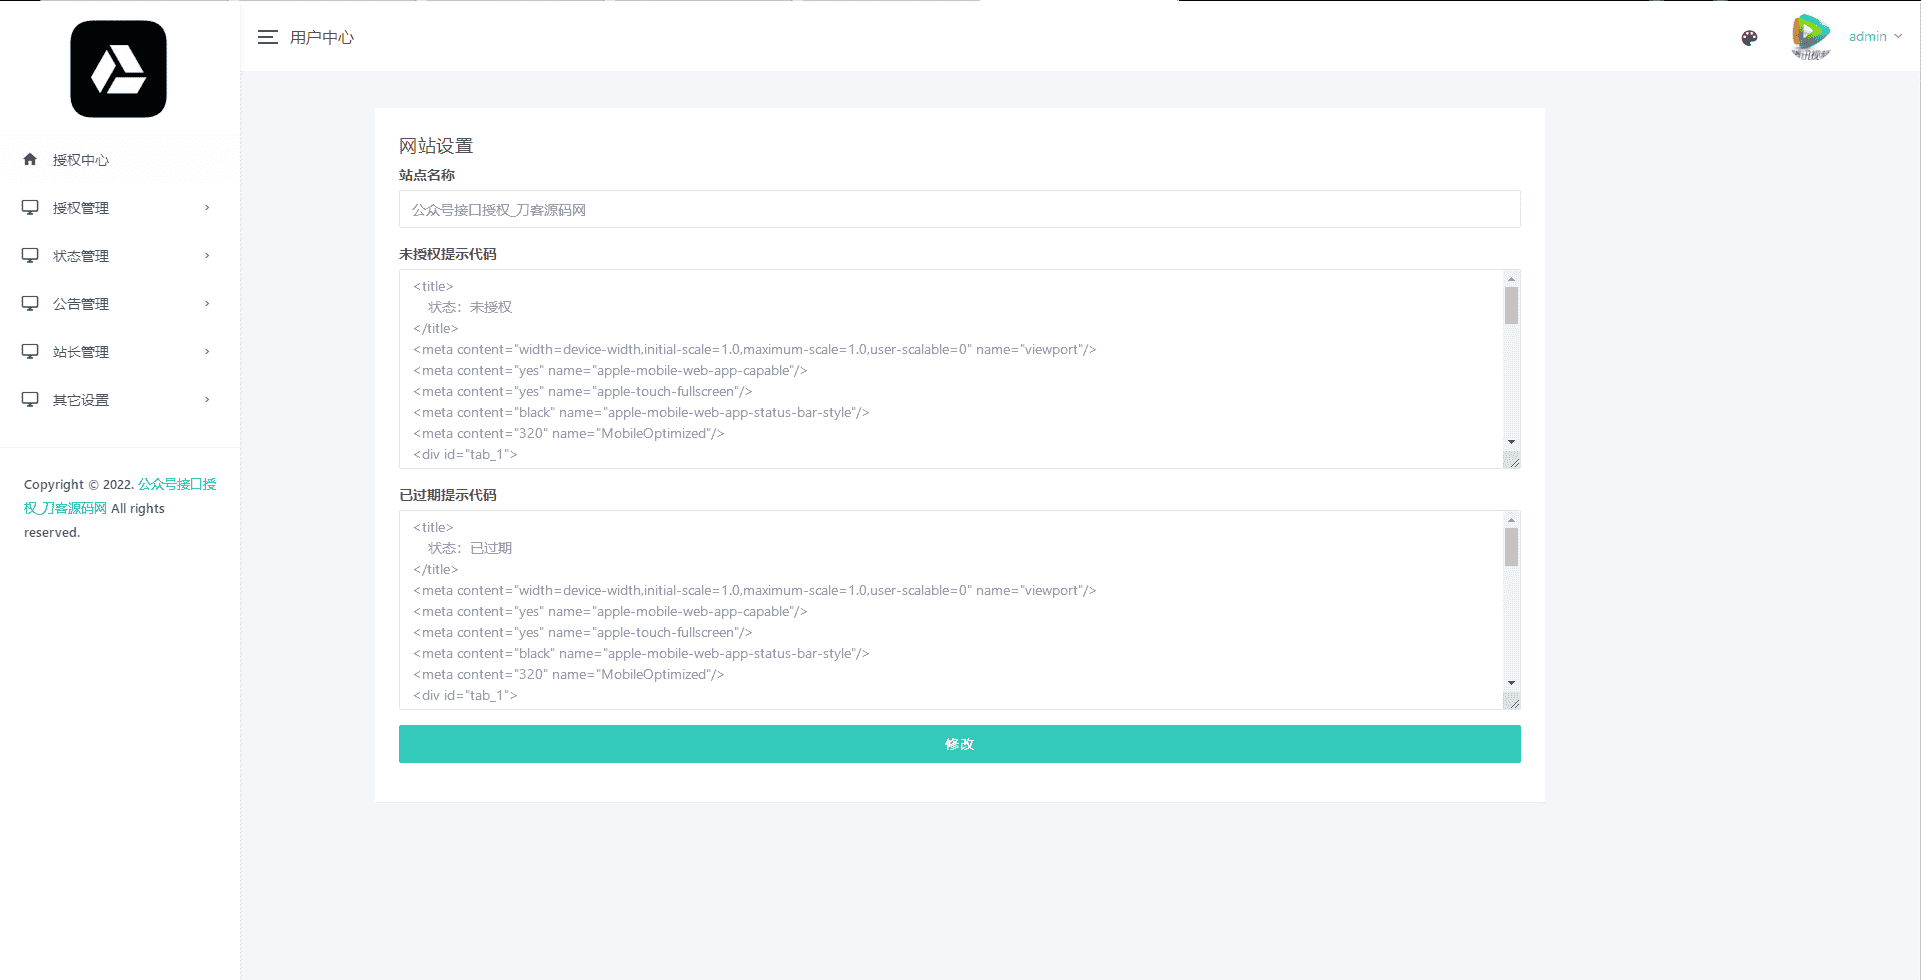
Task: Click the monitor icon beside 授权管理
Action: pos(30,207)
